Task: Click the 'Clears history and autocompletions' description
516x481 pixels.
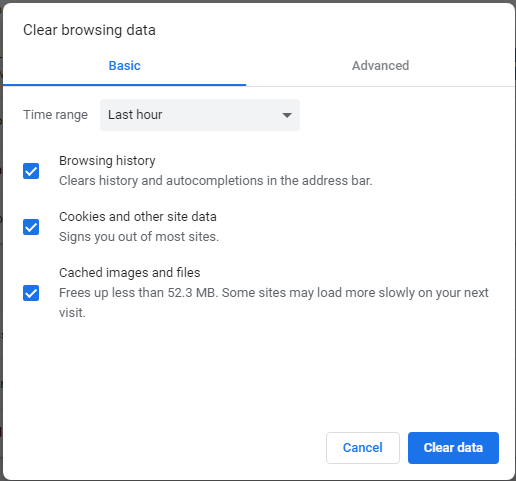Action: click(216, 181)
